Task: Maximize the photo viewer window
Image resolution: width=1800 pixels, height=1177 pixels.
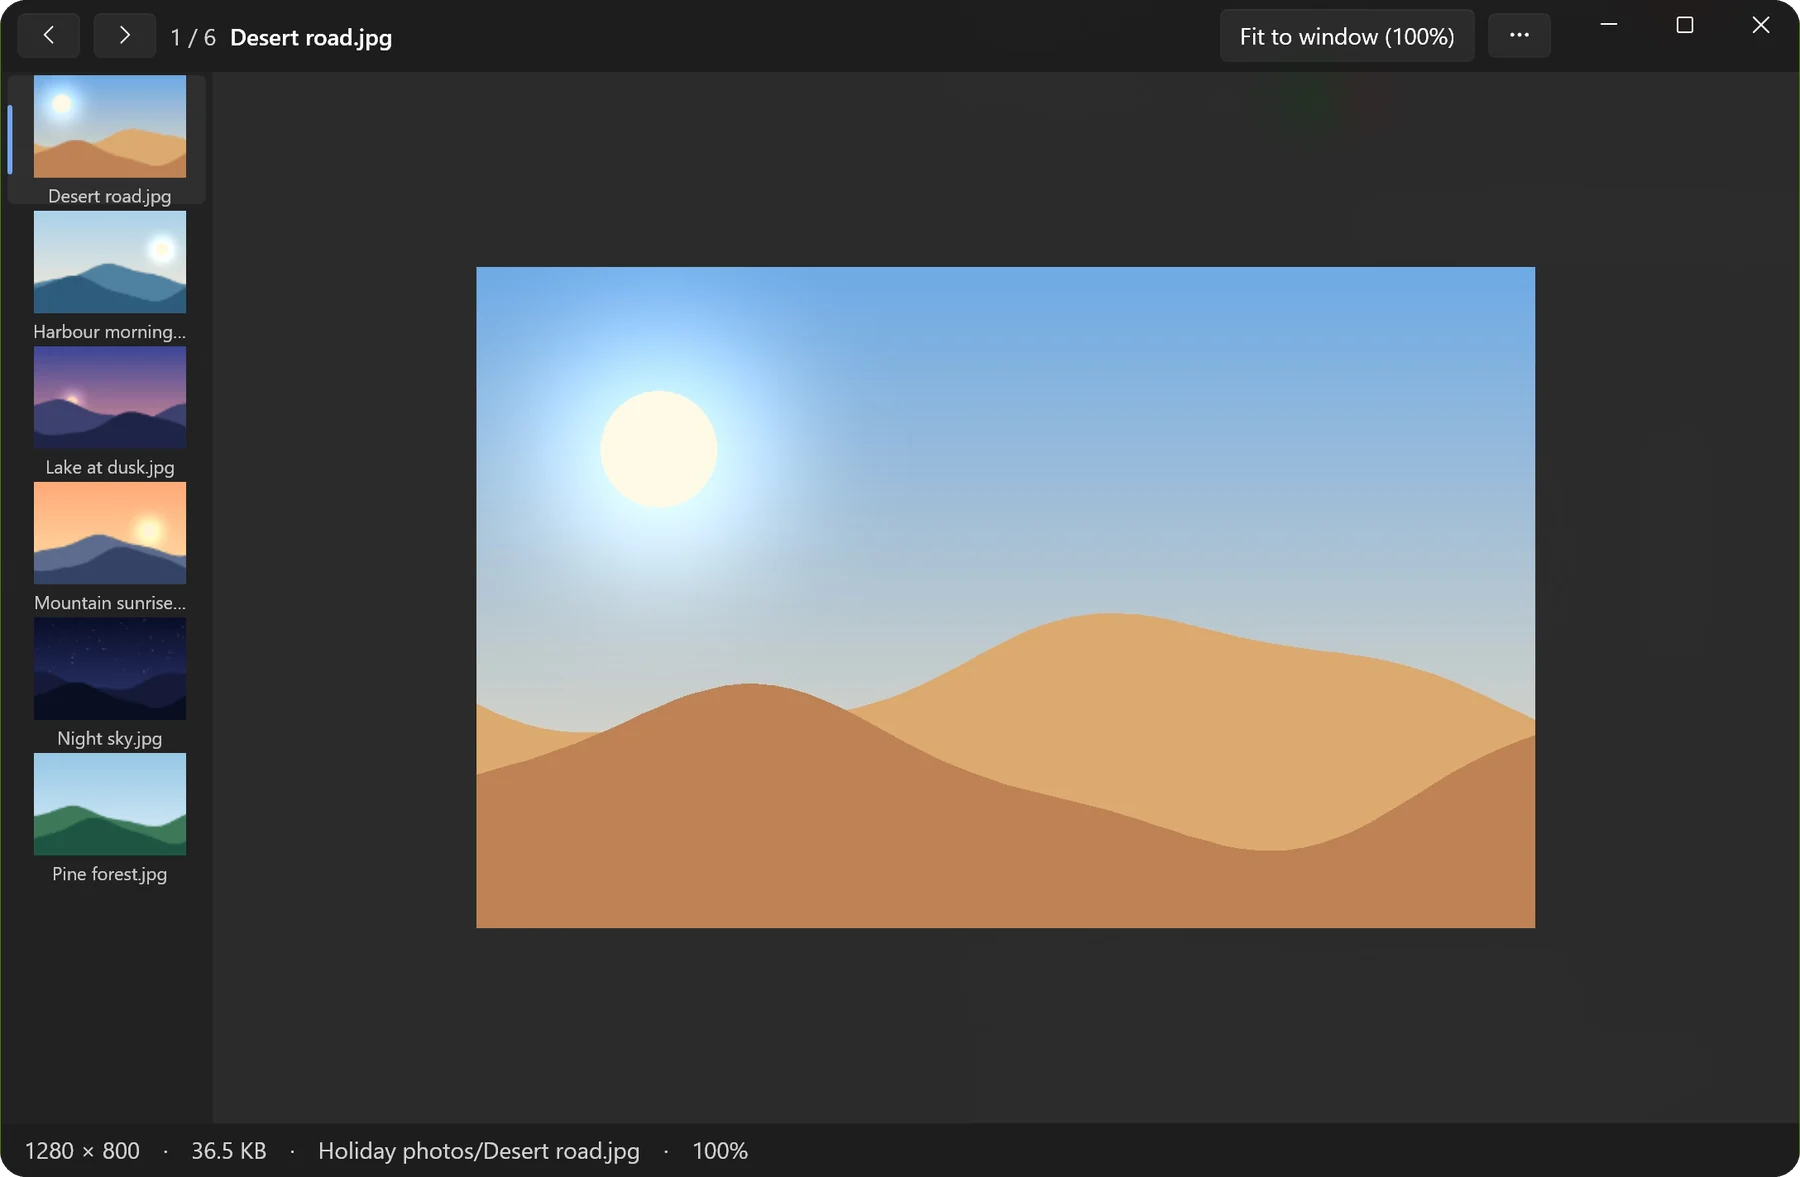Action: click(x=1685, y=25)
